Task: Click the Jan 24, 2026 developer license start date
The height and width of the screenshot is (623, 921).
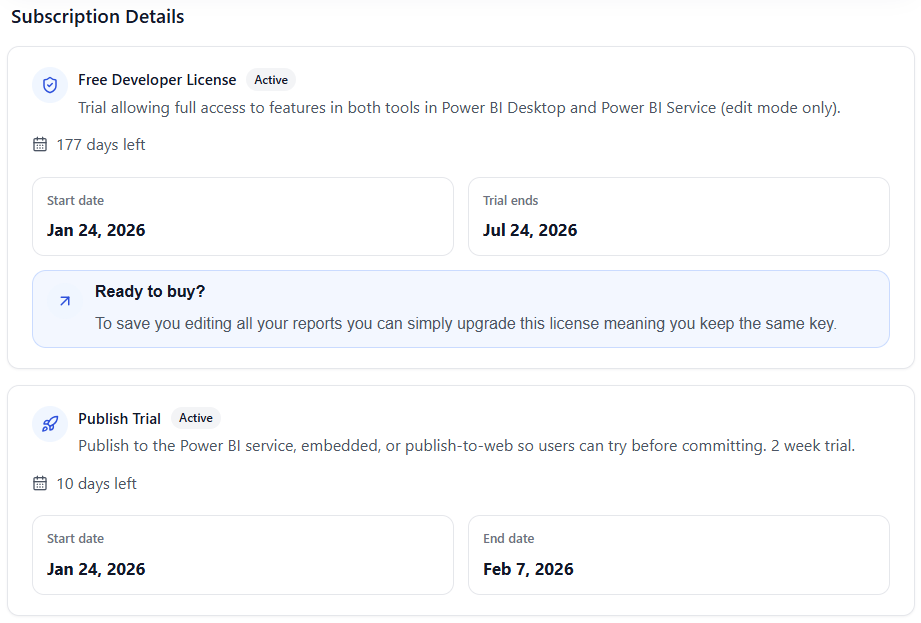Action: [96, 230]
